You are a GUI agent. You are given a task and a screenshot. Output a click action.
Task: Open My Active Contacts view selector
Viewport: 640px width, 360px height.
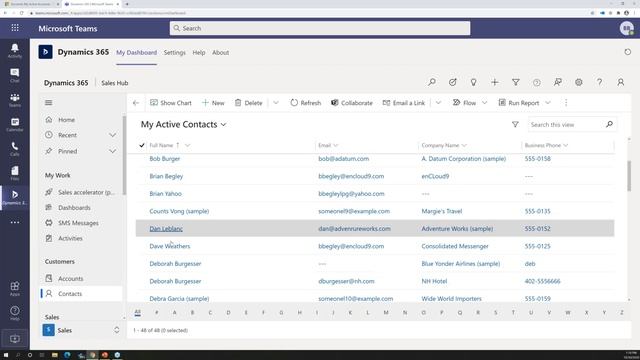(183, 124)
